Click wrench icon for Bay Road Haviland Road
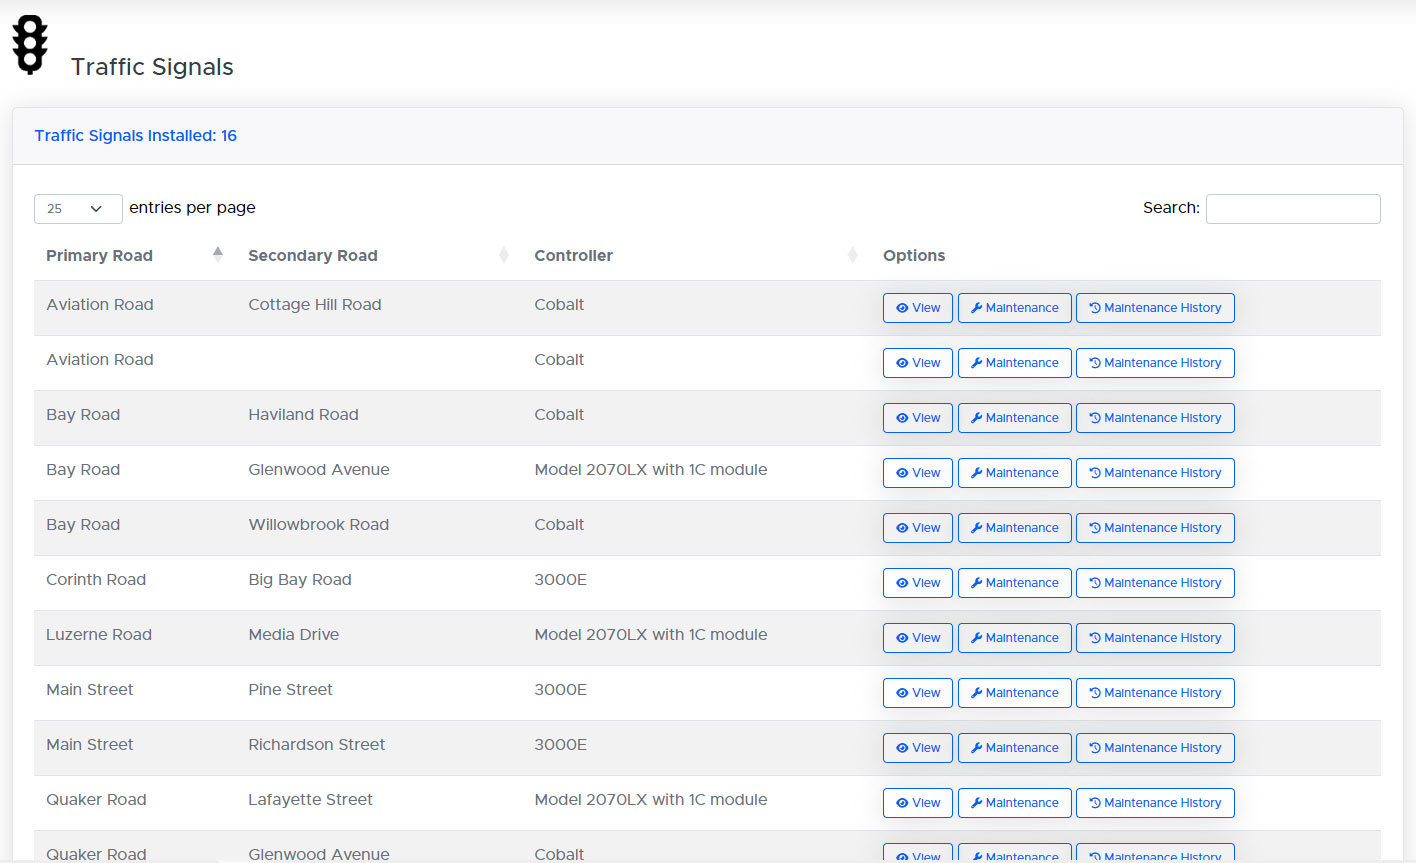 [976, 418]
